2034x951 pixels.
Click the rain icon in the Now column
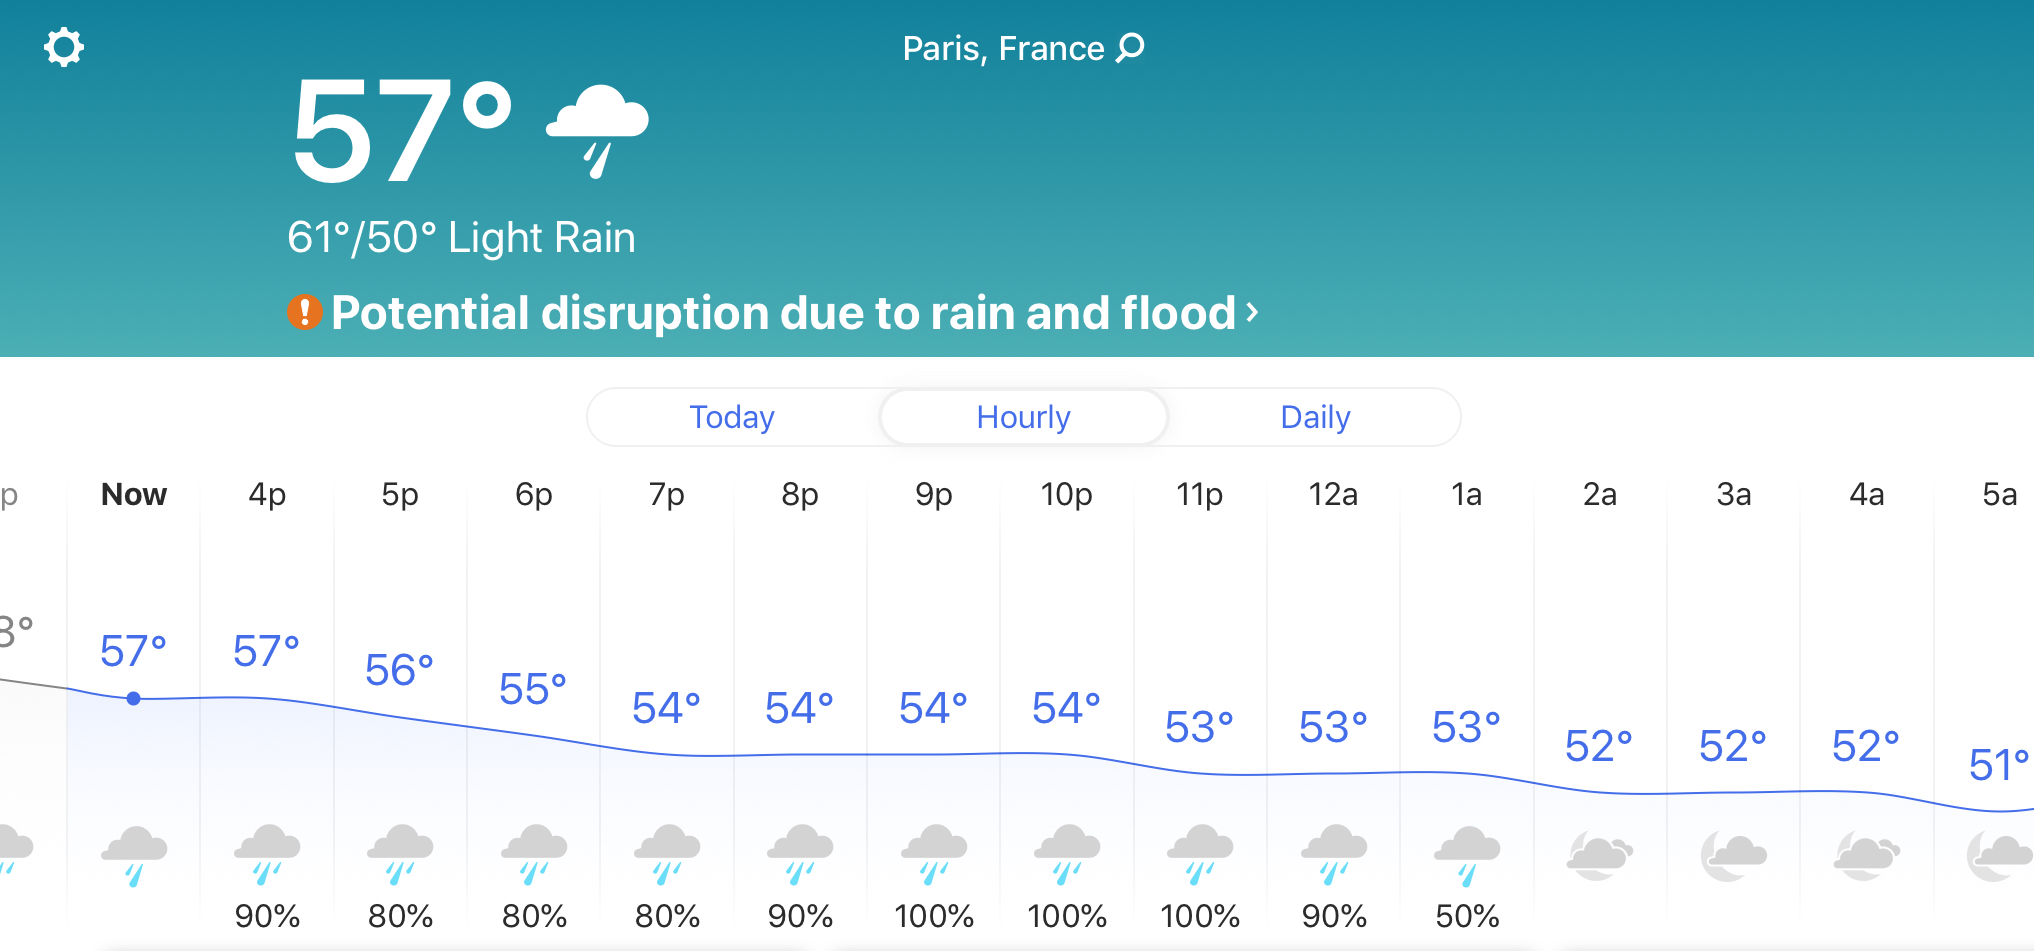[134, 855]
